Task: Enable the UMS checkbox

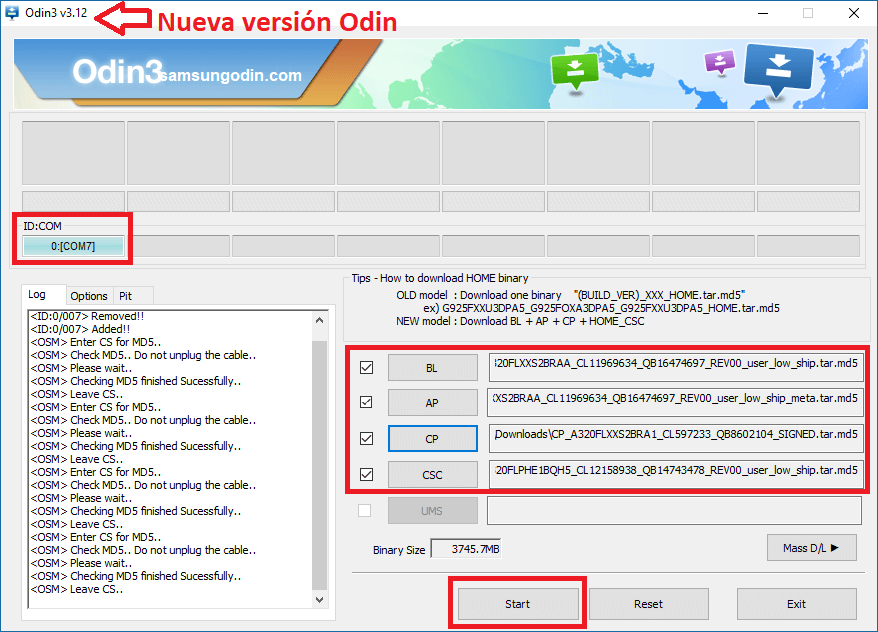Action: [x=365, y=510]
